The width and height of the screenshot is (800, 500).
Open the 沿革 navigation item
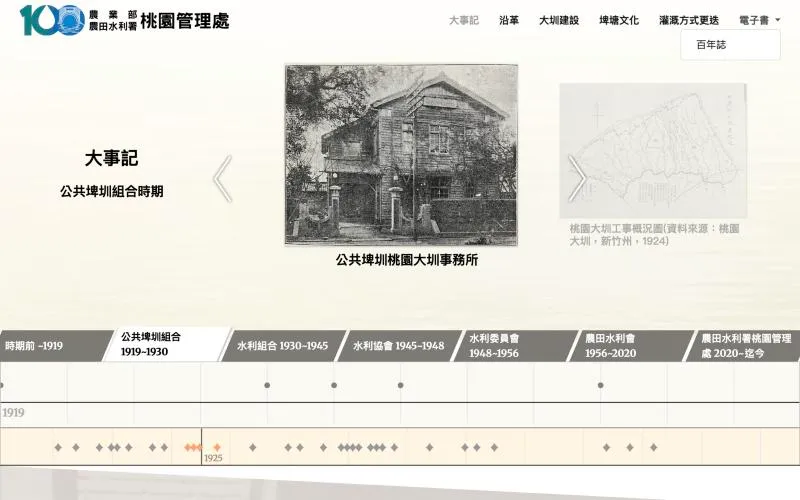coord(509,20)
